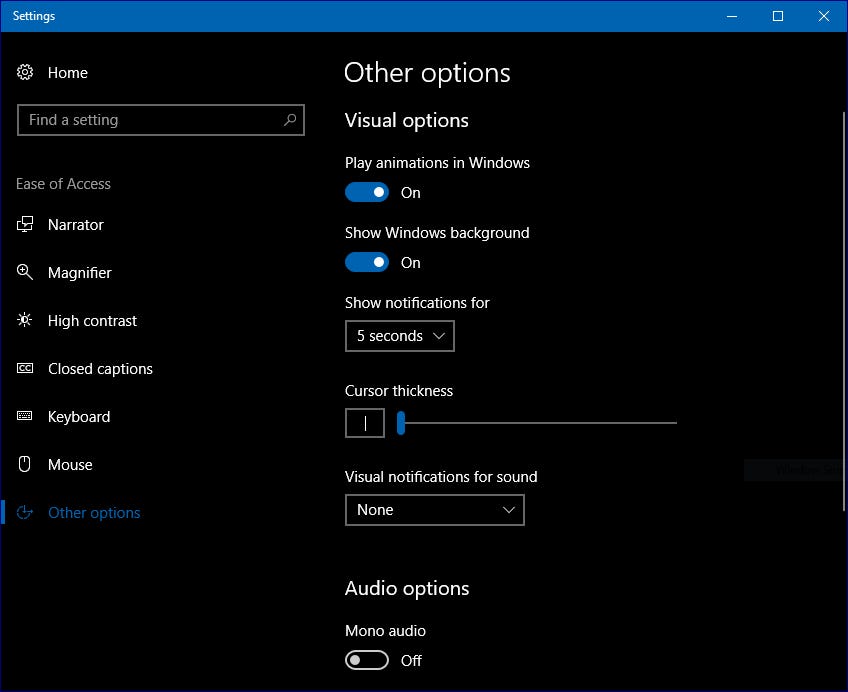This screenshot has height=692, width=848.
Task: Expand the 5 seconds combo box chevron
Action: click(x=439, y=336)
